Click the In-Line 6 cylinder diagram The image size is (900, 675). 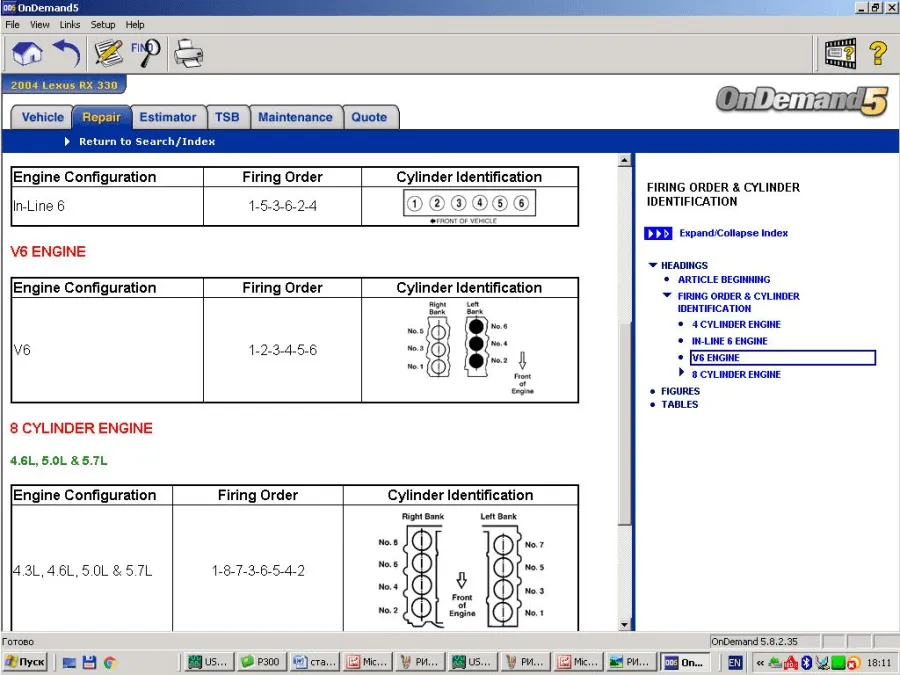click(x=470, y=206)
